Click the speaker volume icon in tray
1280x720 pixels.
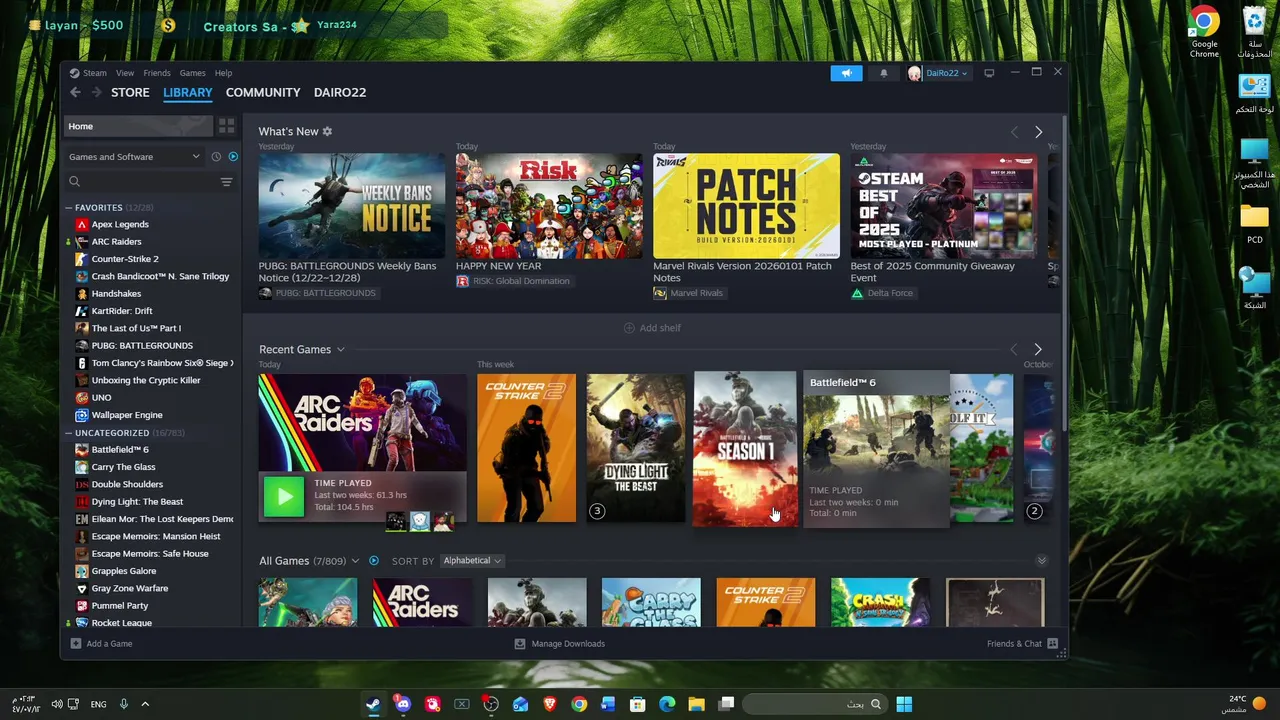point(57,704)
